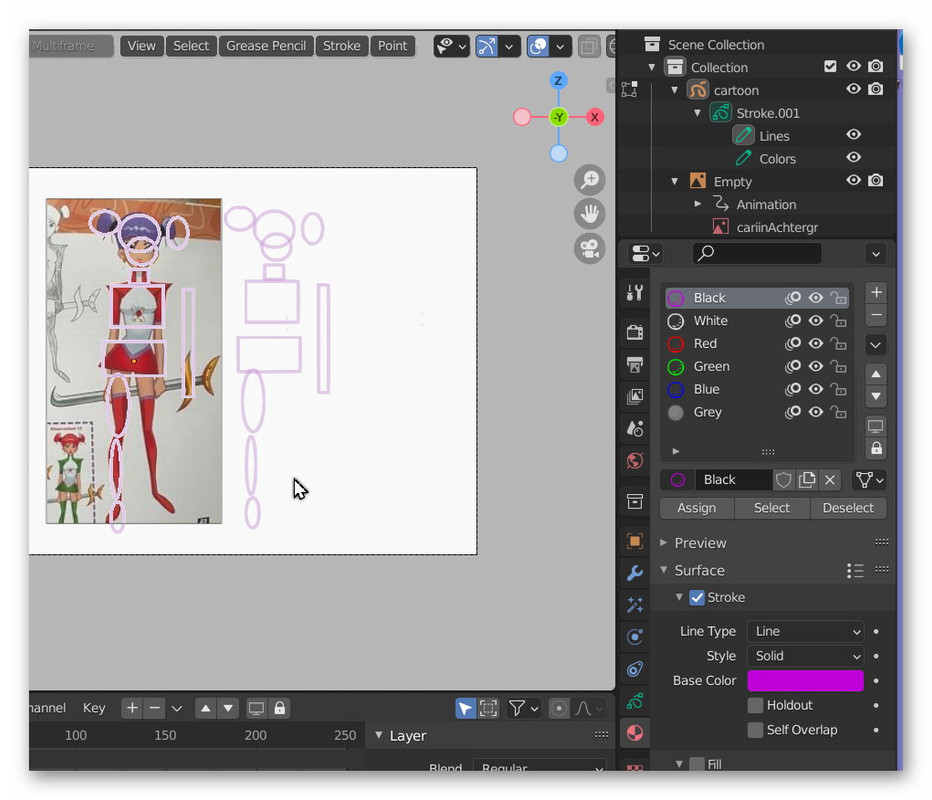
Task: Open the Base Color magenta swatch
Action: tap(805, 681)
